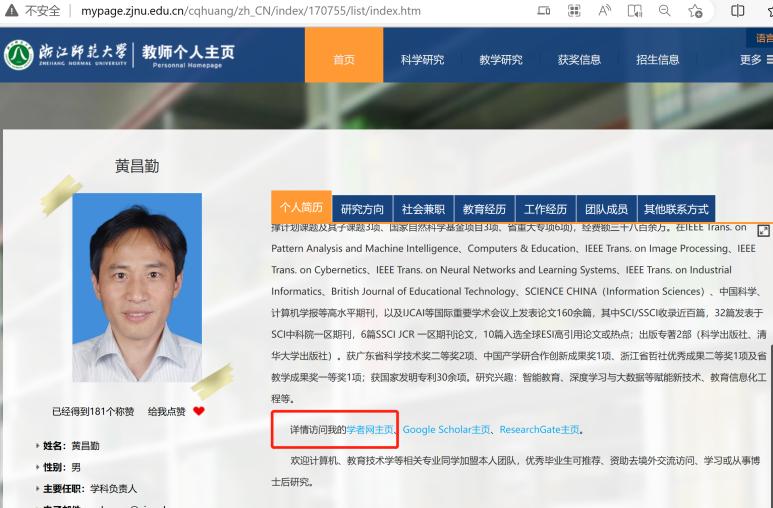This screenshot has height=508, width=773.
Task: Click the 已经得到181个称赞 count text
Action: [93, 411]
